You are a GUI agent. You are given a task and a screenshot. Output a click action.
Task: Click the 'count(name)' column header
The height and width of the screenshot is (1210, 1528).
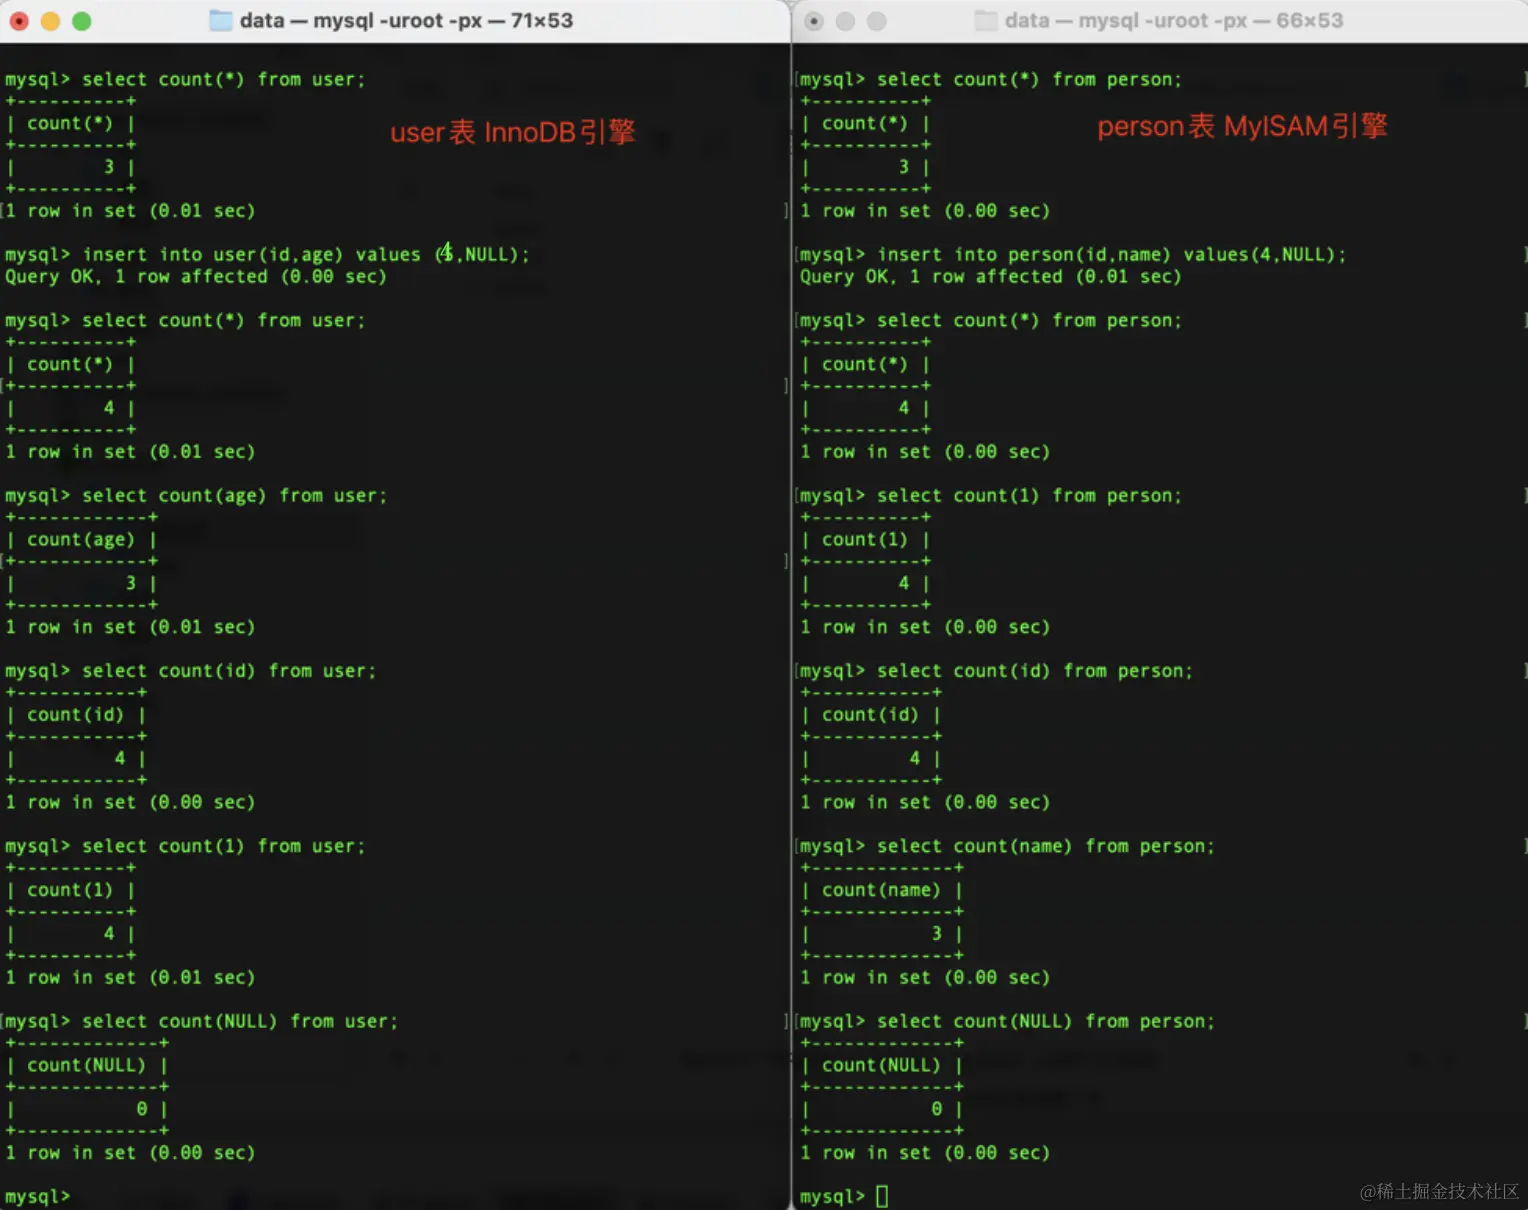(x=881, y=890)
